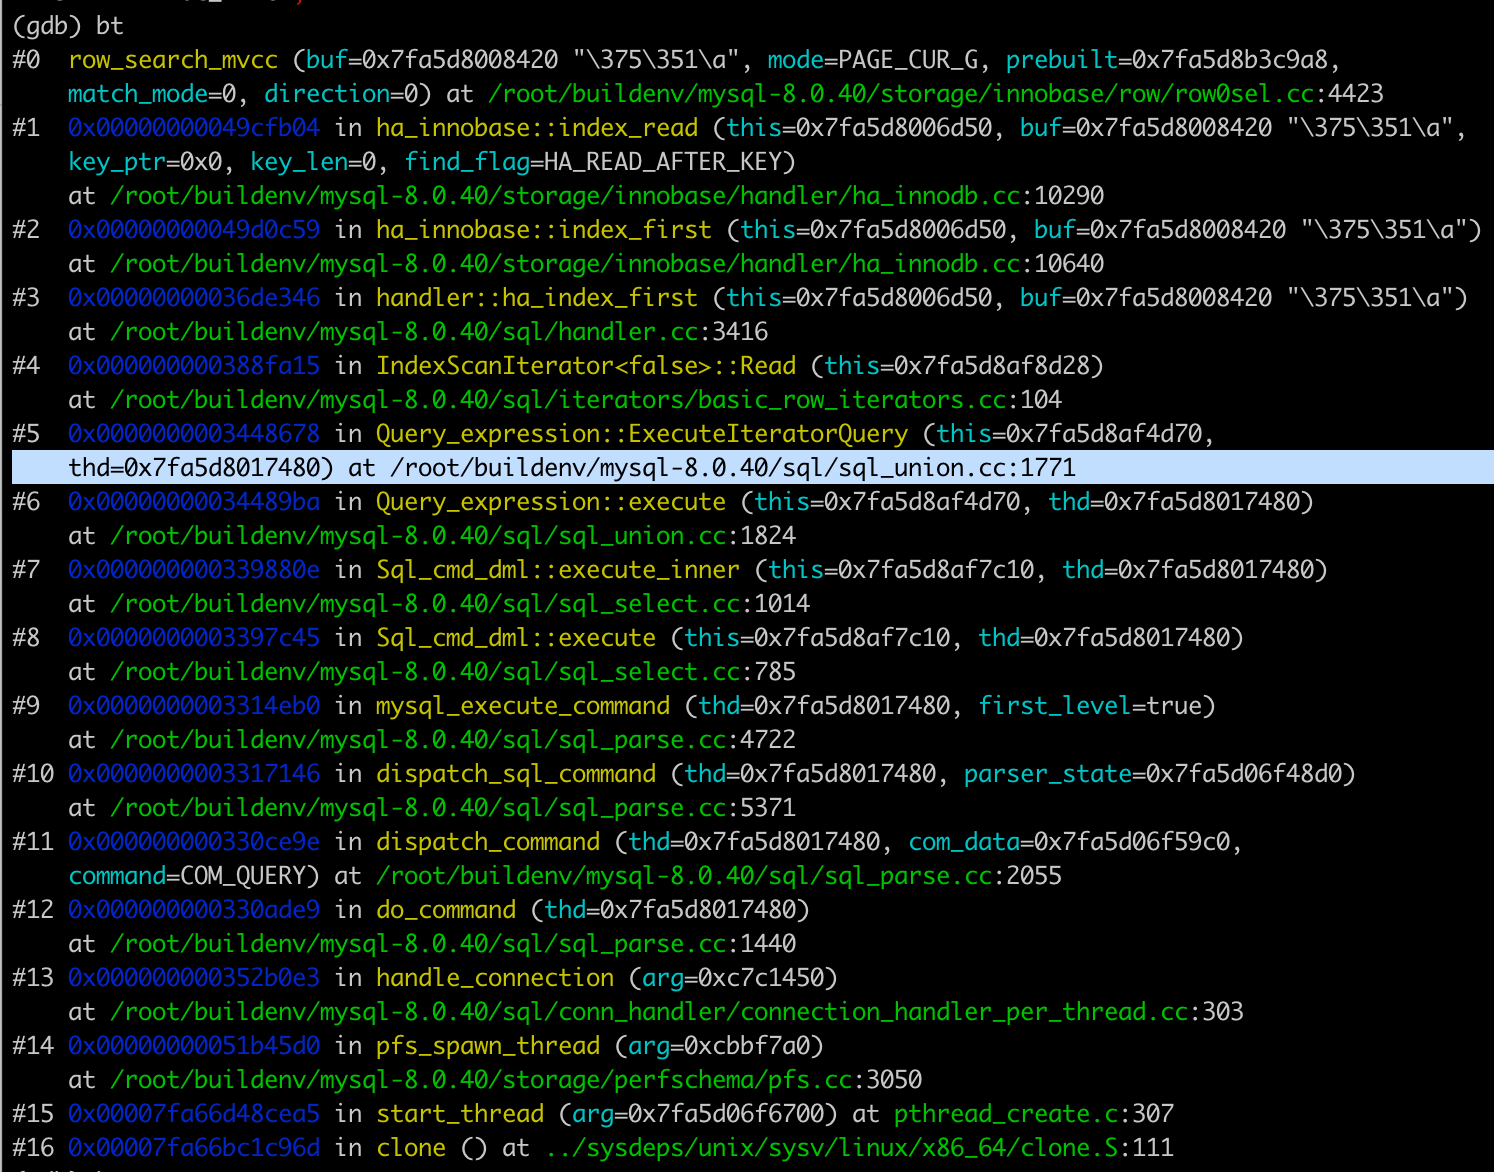Click the pfs_spawn_thread function name
Screen dimensions: 1494x1172
[487, 1046]
